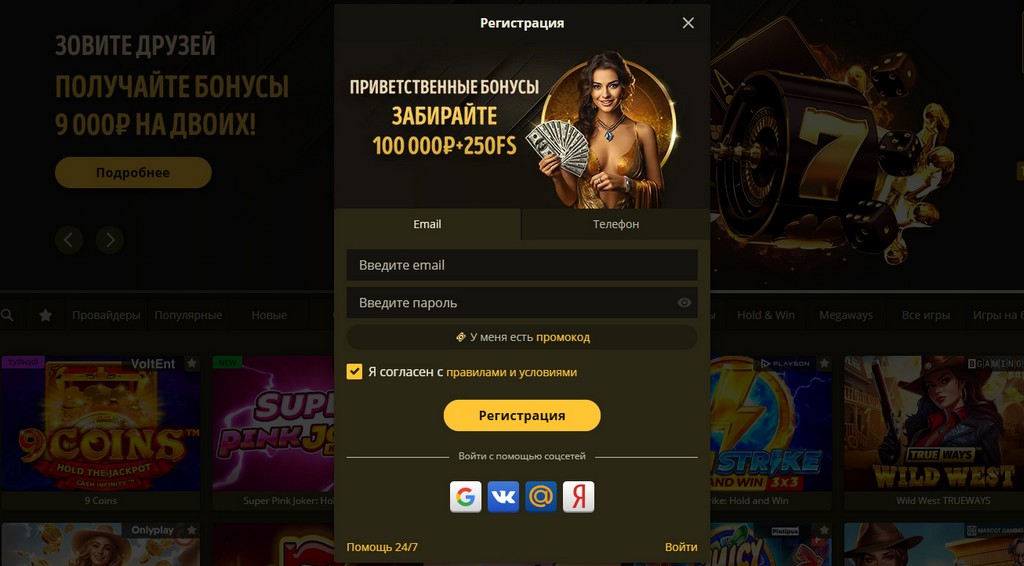The width and height of the screenshot is (1024, 566).
Task: Open the правилами и условиями link
Action: tap(511, 372)
